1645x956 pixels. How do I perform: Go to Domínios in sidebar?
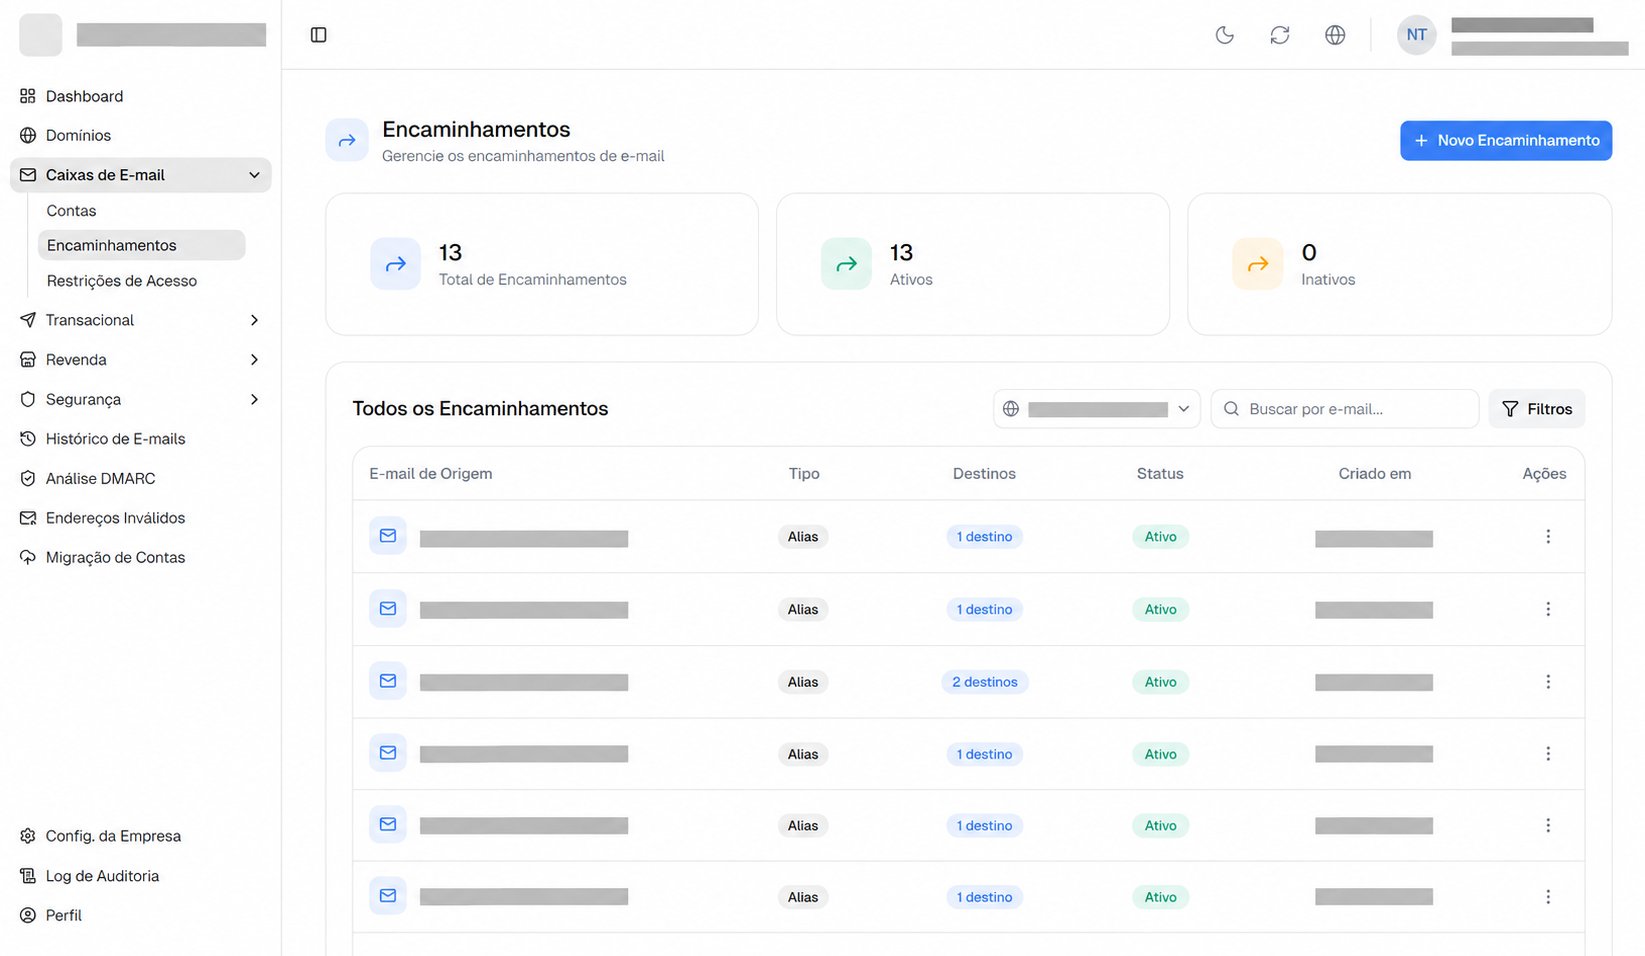(x=141, y=135)
